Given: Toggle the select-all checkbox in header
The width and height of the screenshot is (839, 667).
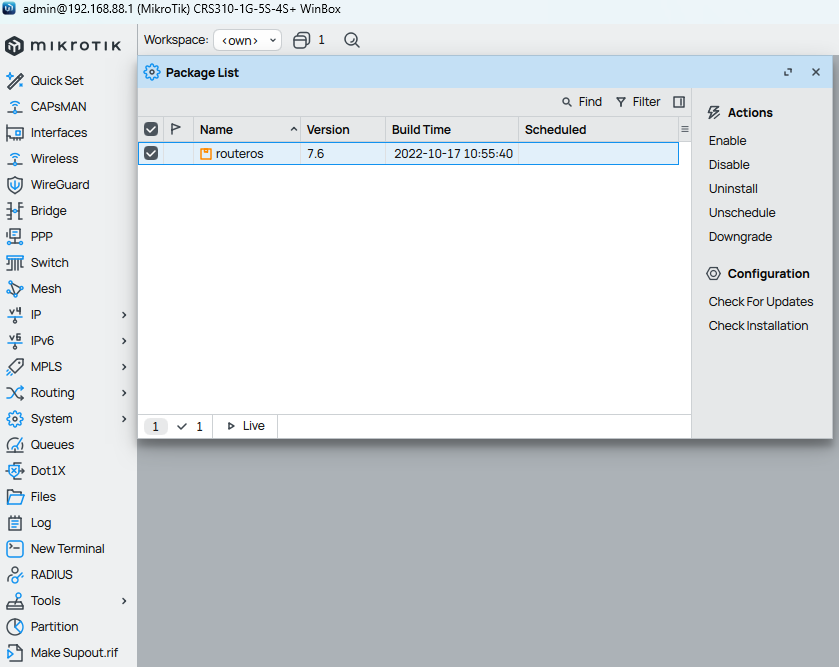Looking at the screenshot, I should pyautogui.click(x=151, y=129).
